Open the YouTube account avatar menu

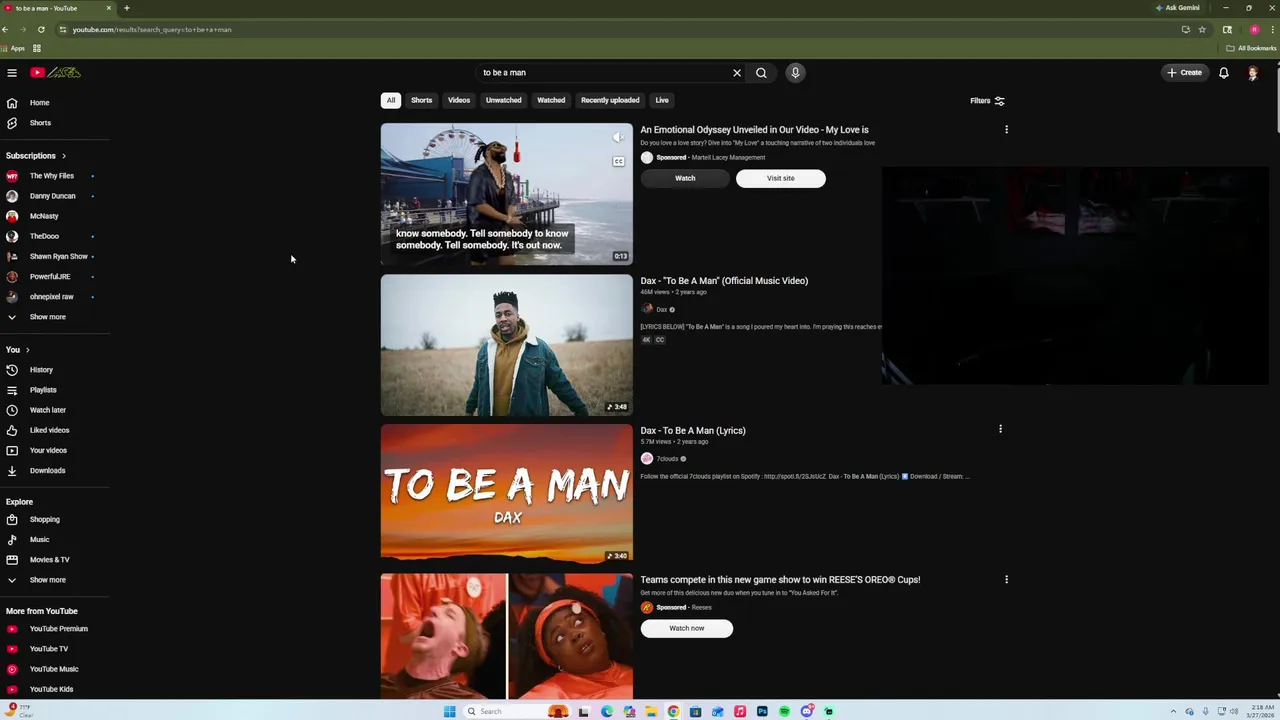1252,73
